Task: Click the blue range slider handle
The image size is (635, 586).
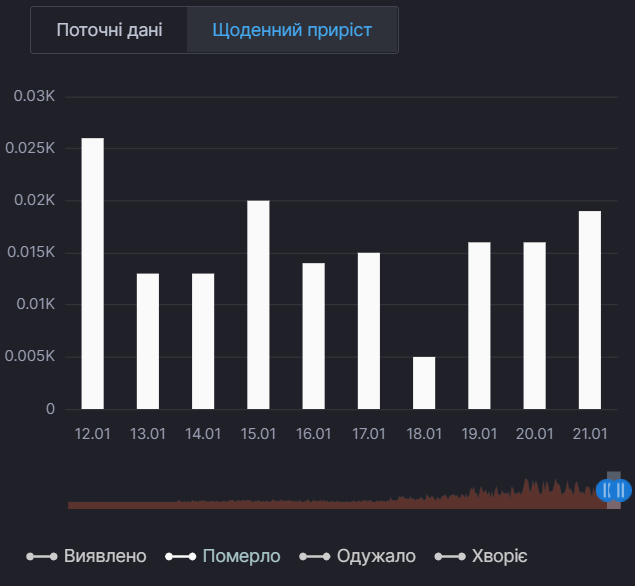Action: tap(614, 489)
